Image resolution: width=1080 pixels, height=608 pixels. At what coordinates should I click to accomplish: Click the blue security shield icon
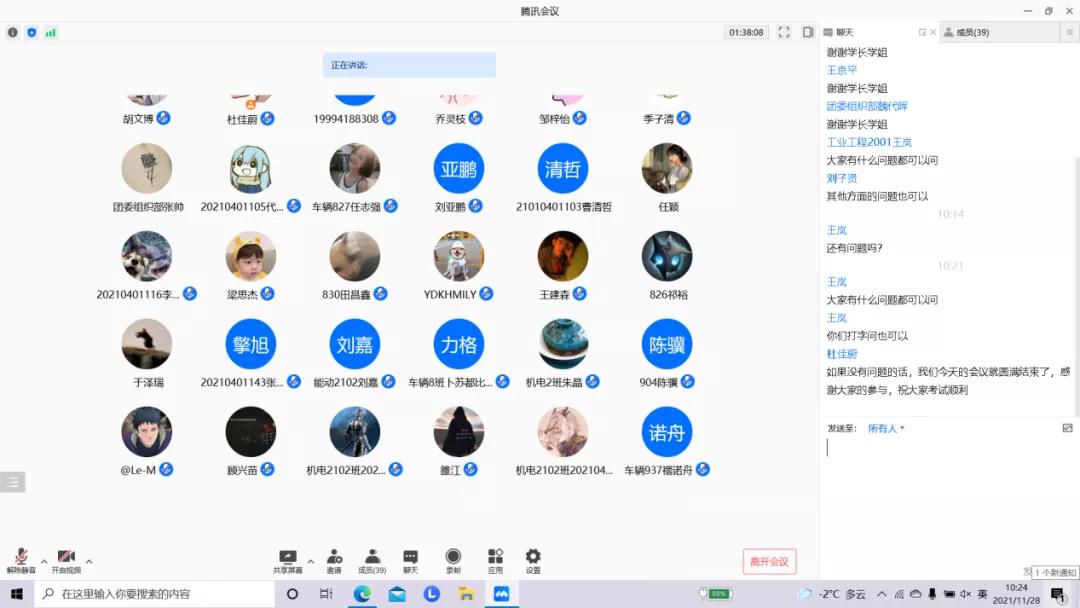point(32,32)
